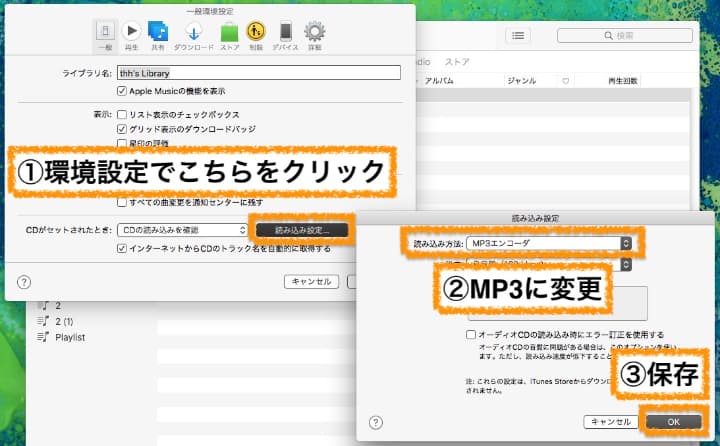Select the ストア (Store) preferences icon
This screenshot has height=446, width=720.
(x=229, y=34)
